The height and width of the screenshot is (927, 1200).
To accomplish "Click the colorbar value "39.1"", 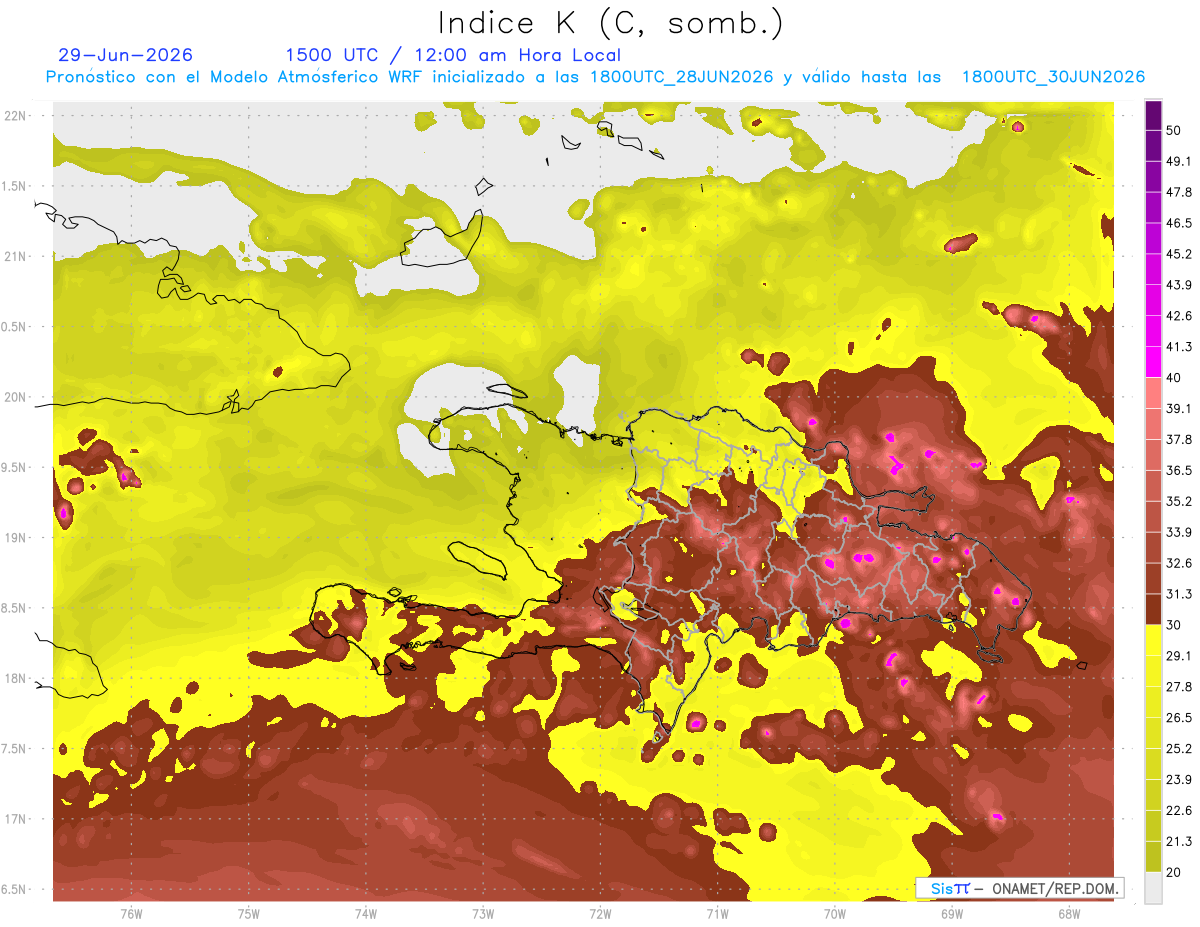I will point(1178,409).
